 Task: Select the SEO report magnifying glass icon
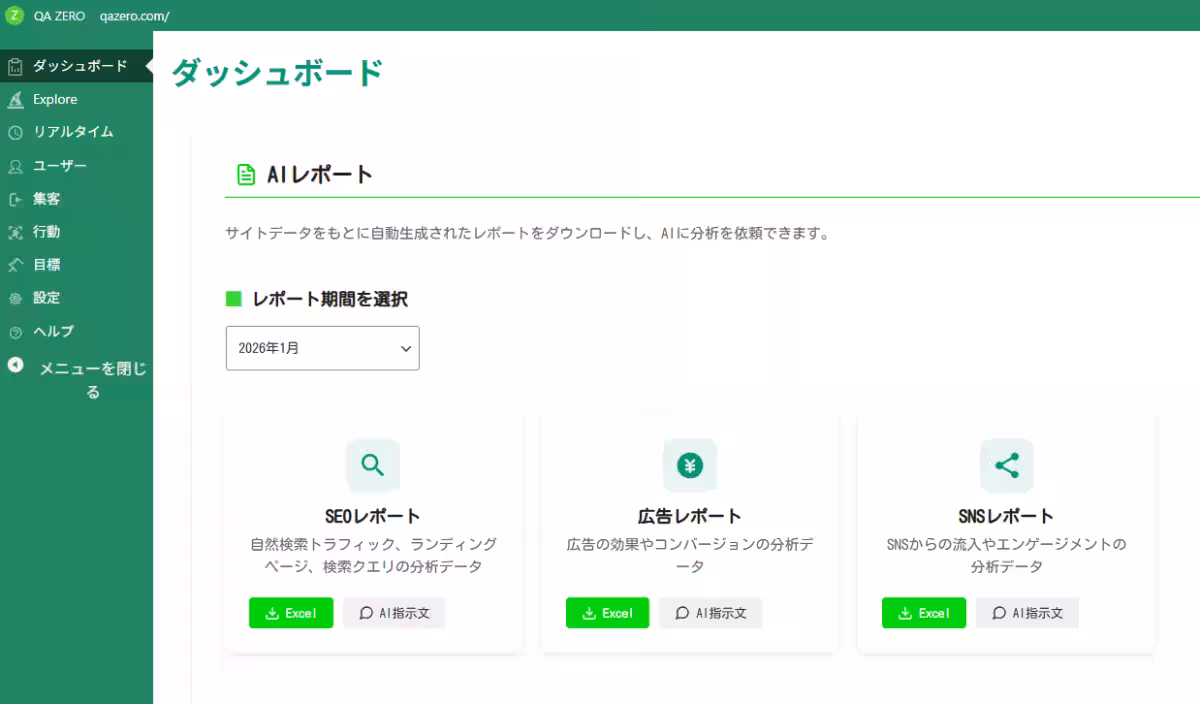coord(373,466)
